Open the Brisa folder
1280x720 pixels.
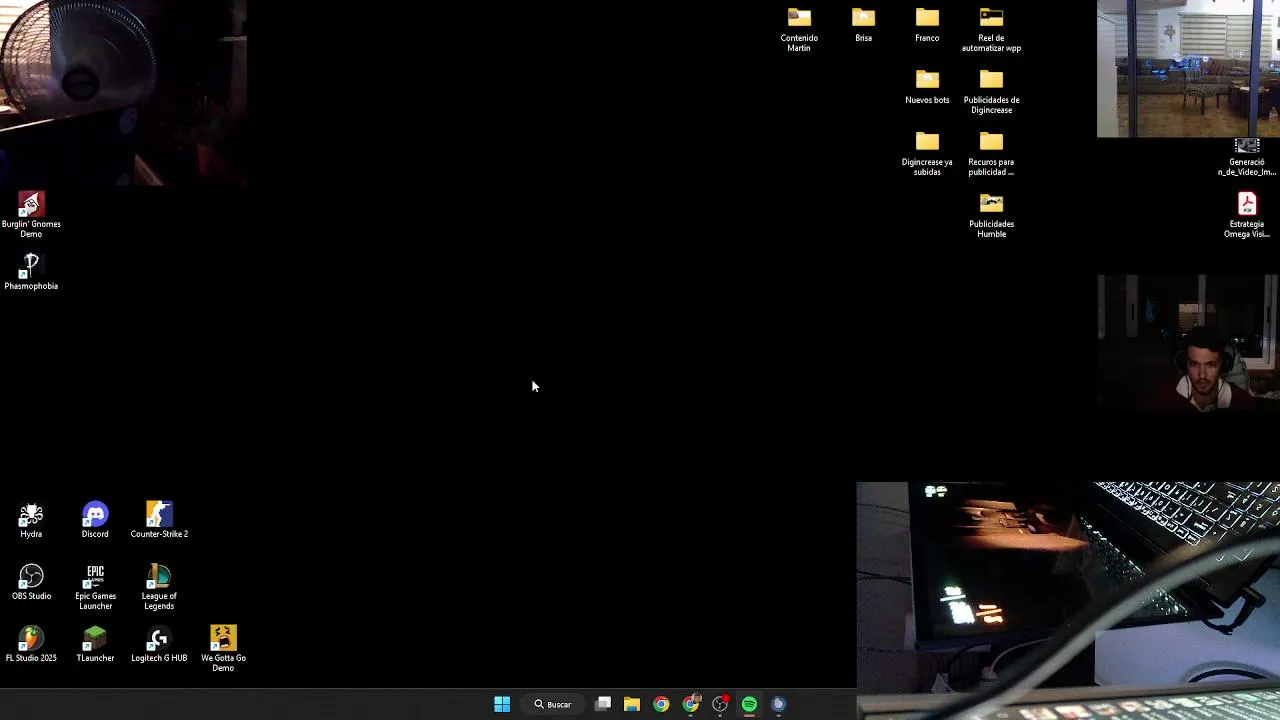tap(863, 24)
